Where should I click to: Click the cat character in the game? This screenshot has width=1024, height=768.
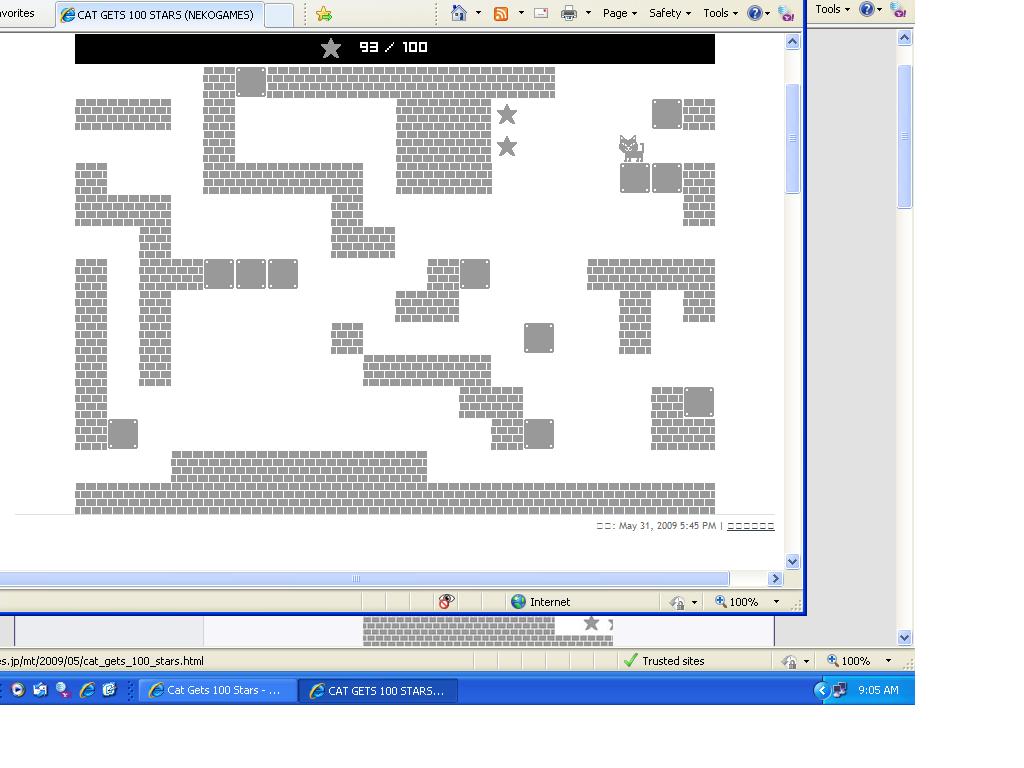point(630,148)
